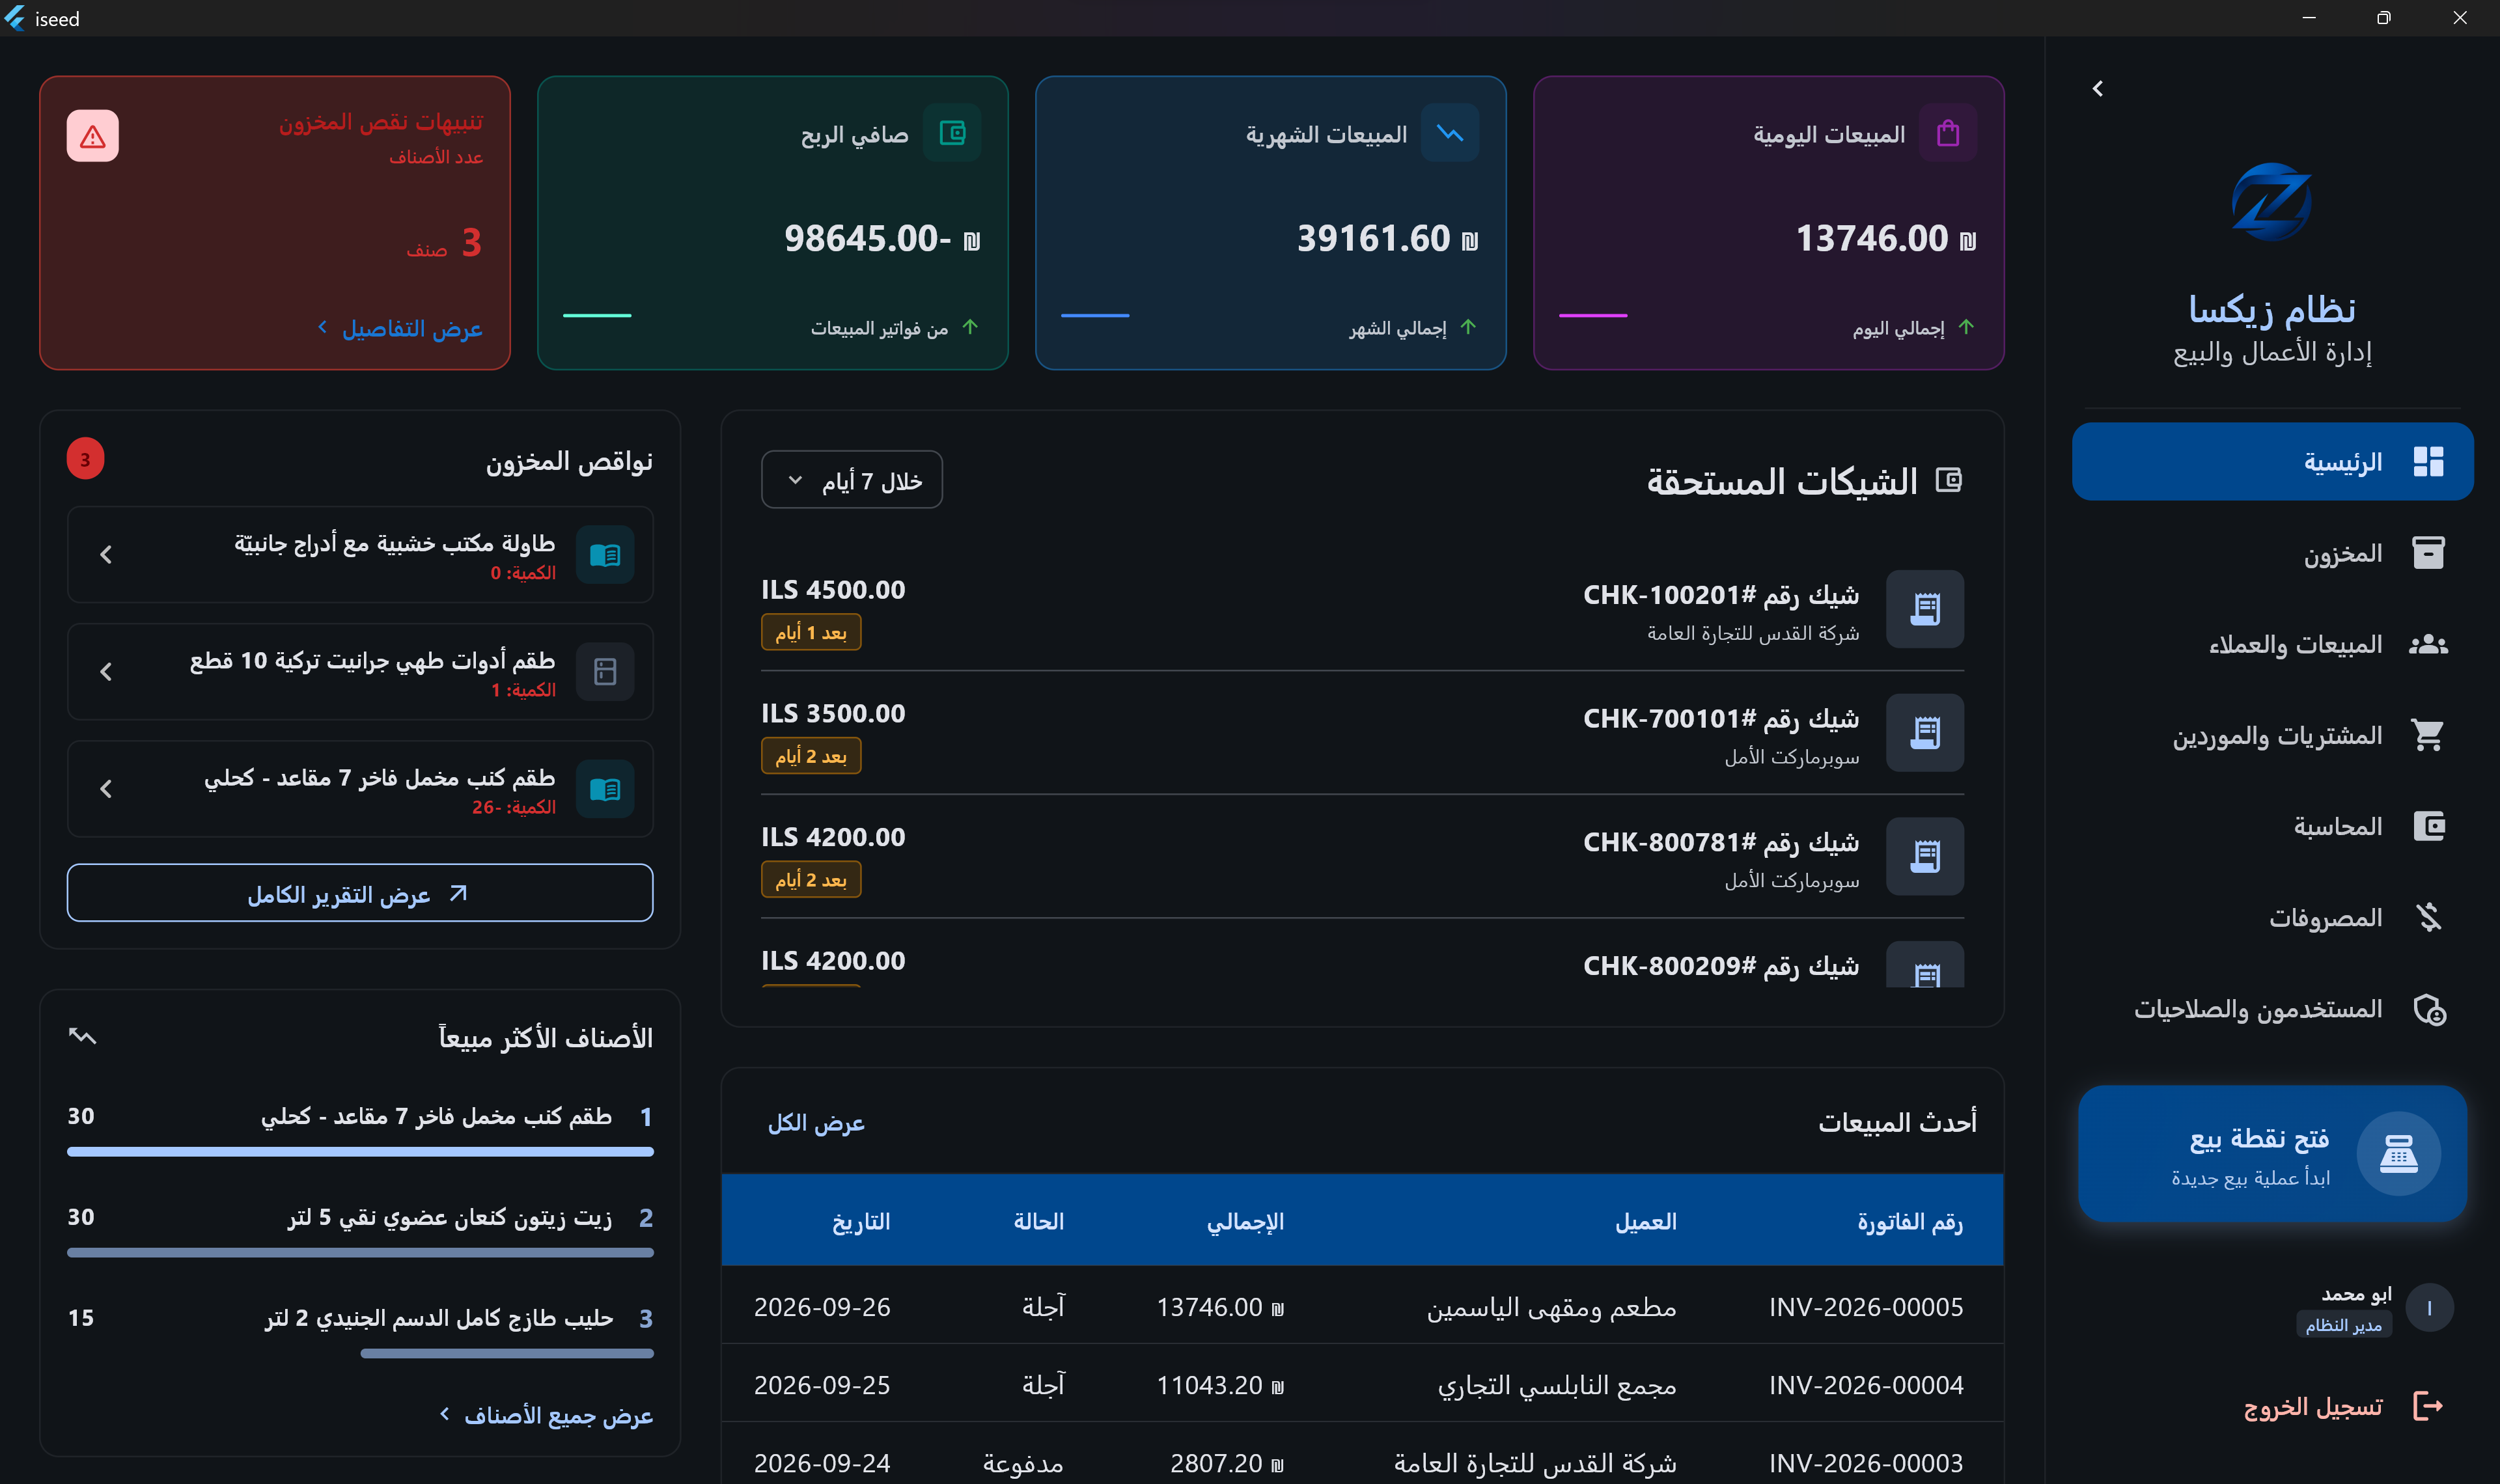This screenshot has width=2500, height=1484.
Task: Click progress bar of زيت زيتون كنعان
Action: (360, 1252)
